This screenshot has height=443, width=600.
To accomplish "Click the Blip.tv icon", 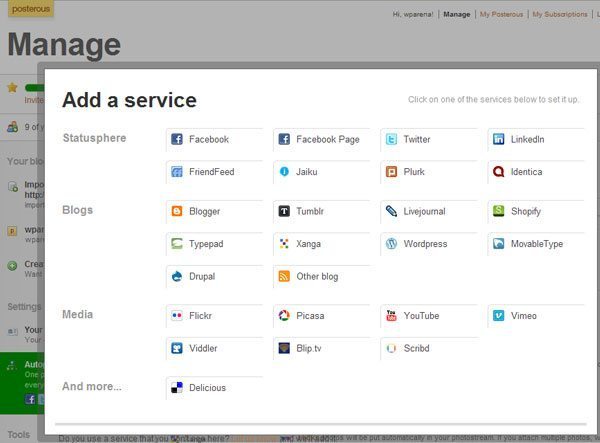I will pos(284,348).
